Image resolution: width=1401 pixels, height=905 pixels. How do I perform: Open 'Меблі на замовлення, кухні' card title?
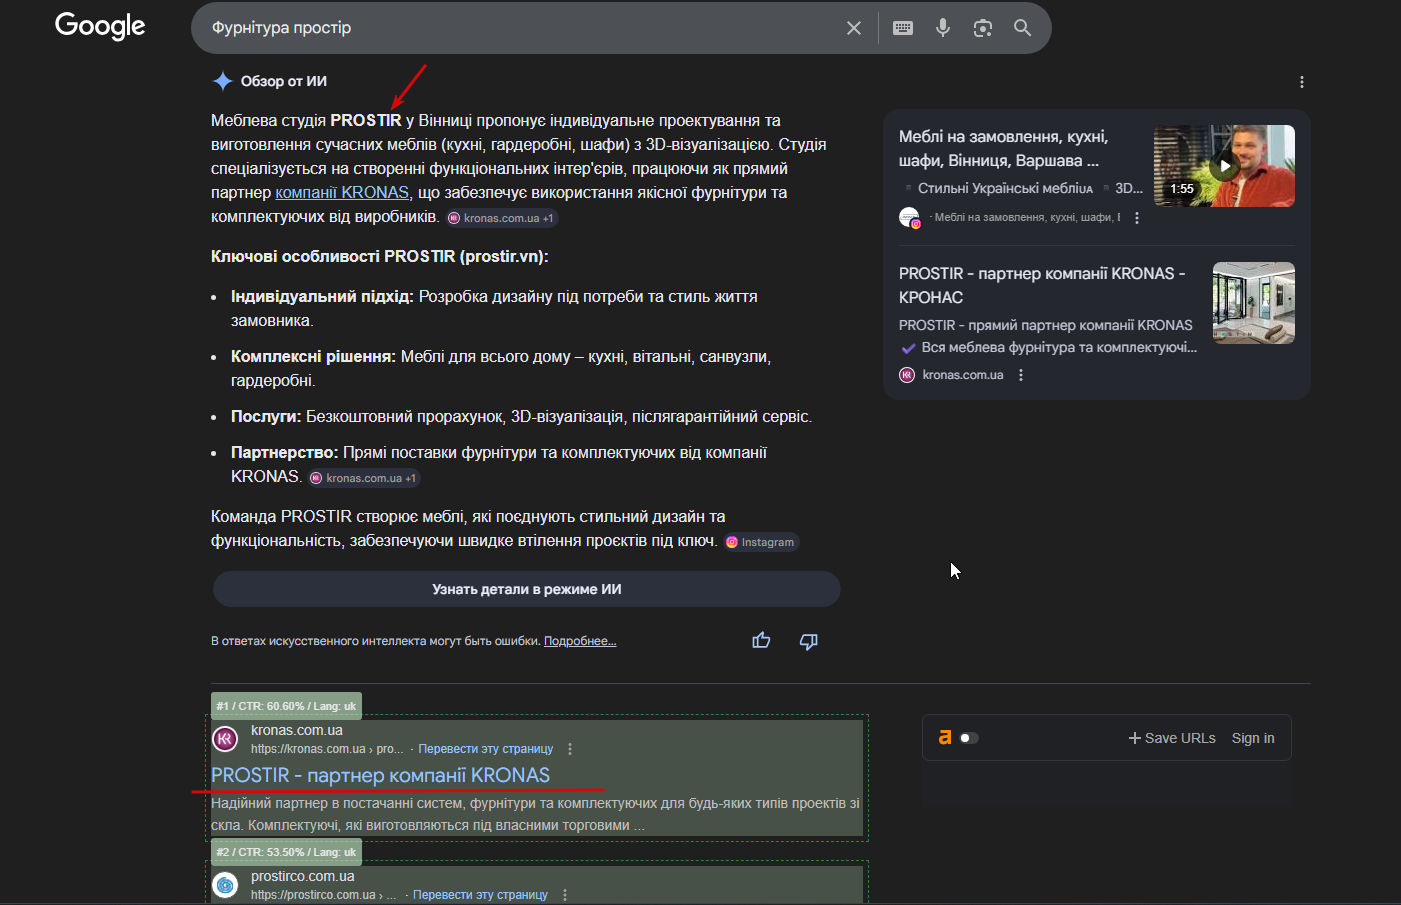[x=1003, y=148]
